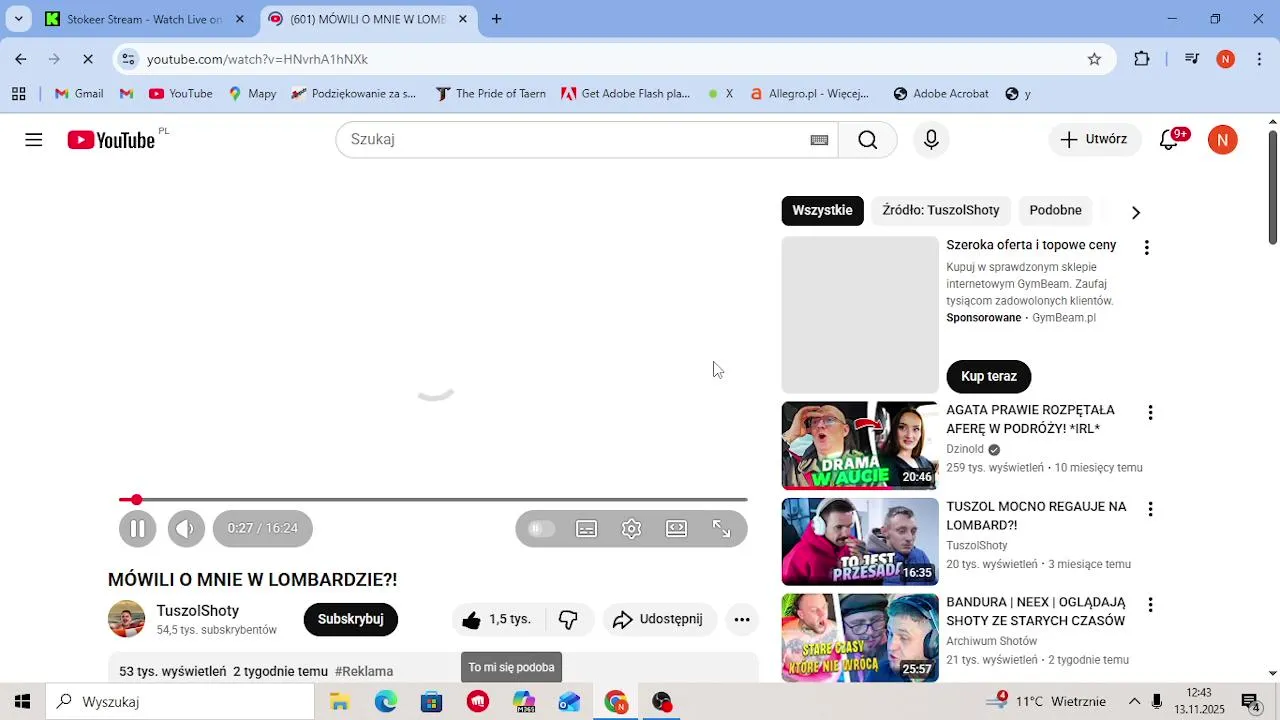This screenshot has width=1280, height=720.
Task: Click the #Reklama hashtag
Action: [364, 672]
